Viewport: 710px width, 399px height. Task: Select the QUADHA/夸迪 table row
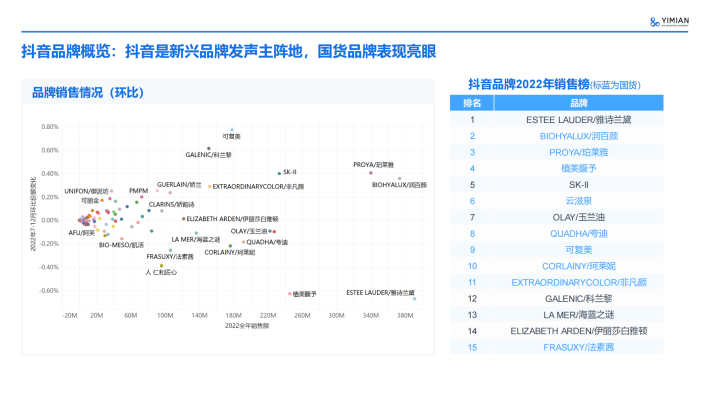[556, 234]
